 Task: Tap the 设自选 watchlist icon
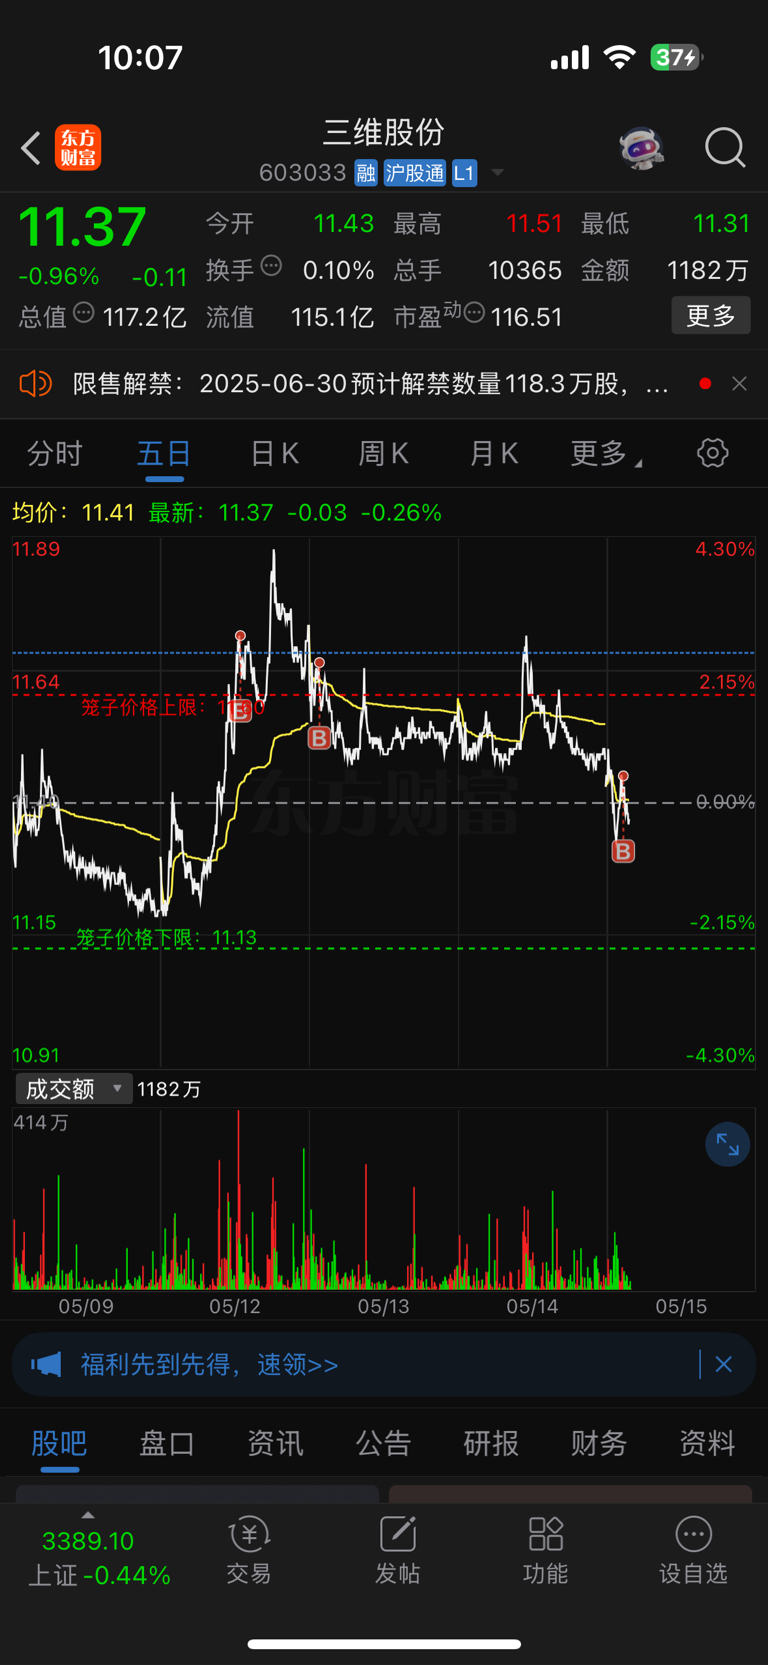pos(693,1551)
